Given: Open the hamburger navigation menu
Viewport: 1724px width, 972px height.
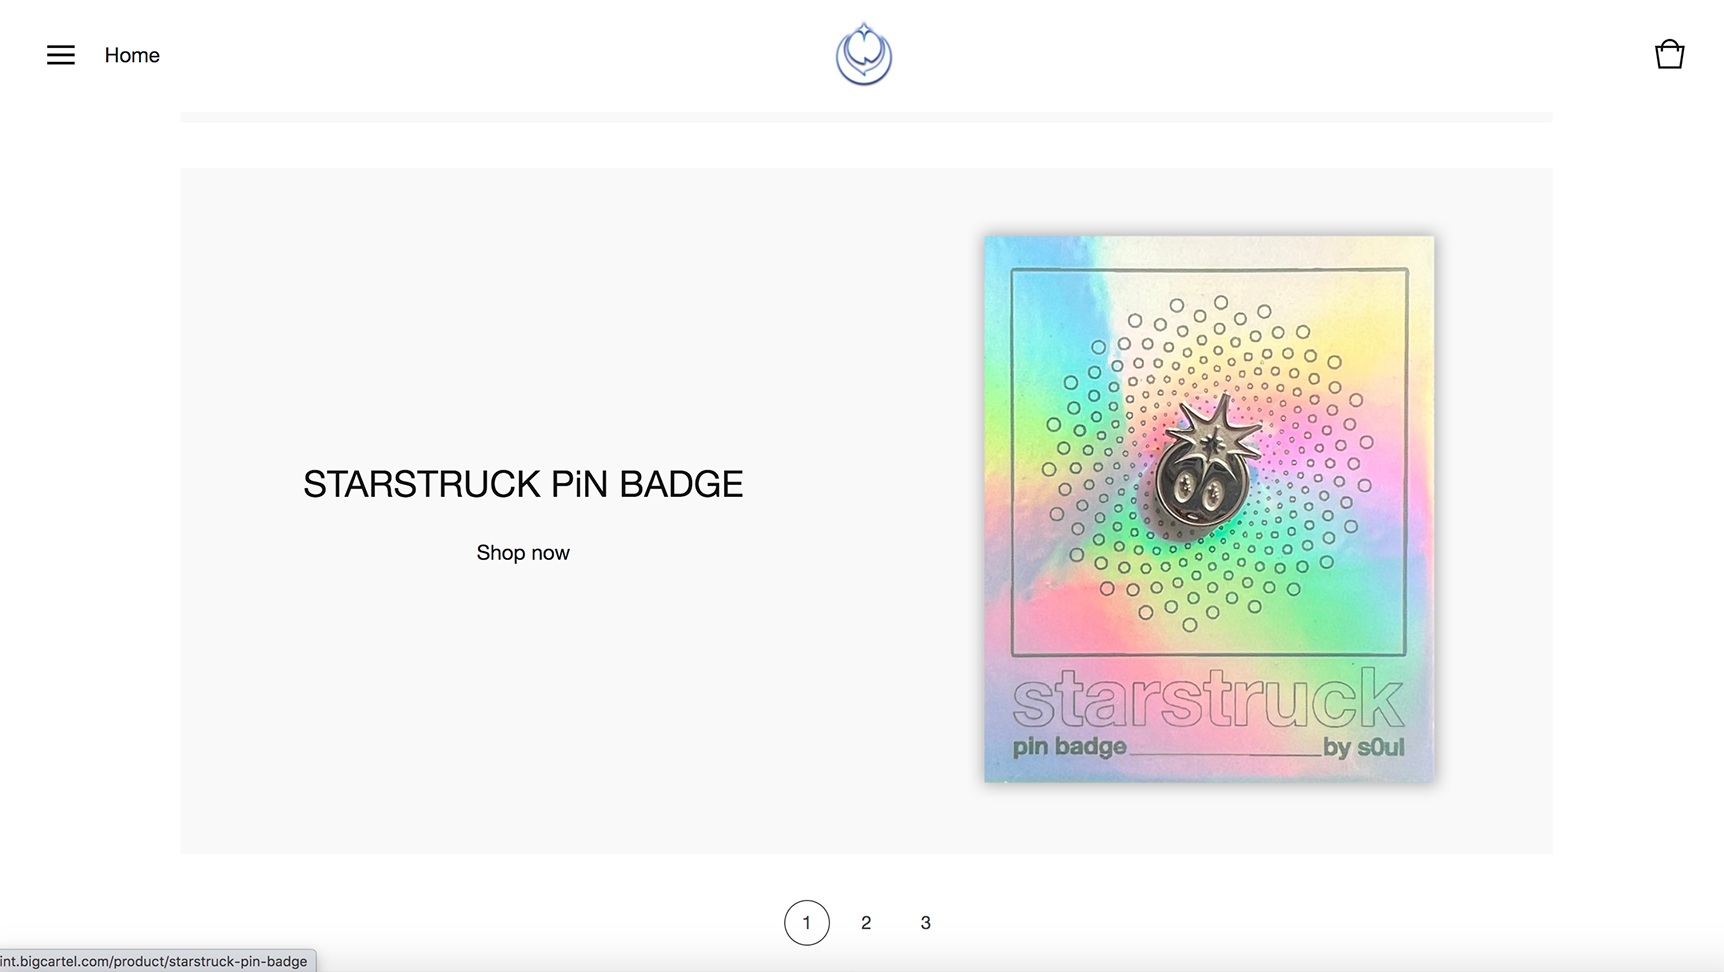Looking at the screenshot, I should pos(61,55).
